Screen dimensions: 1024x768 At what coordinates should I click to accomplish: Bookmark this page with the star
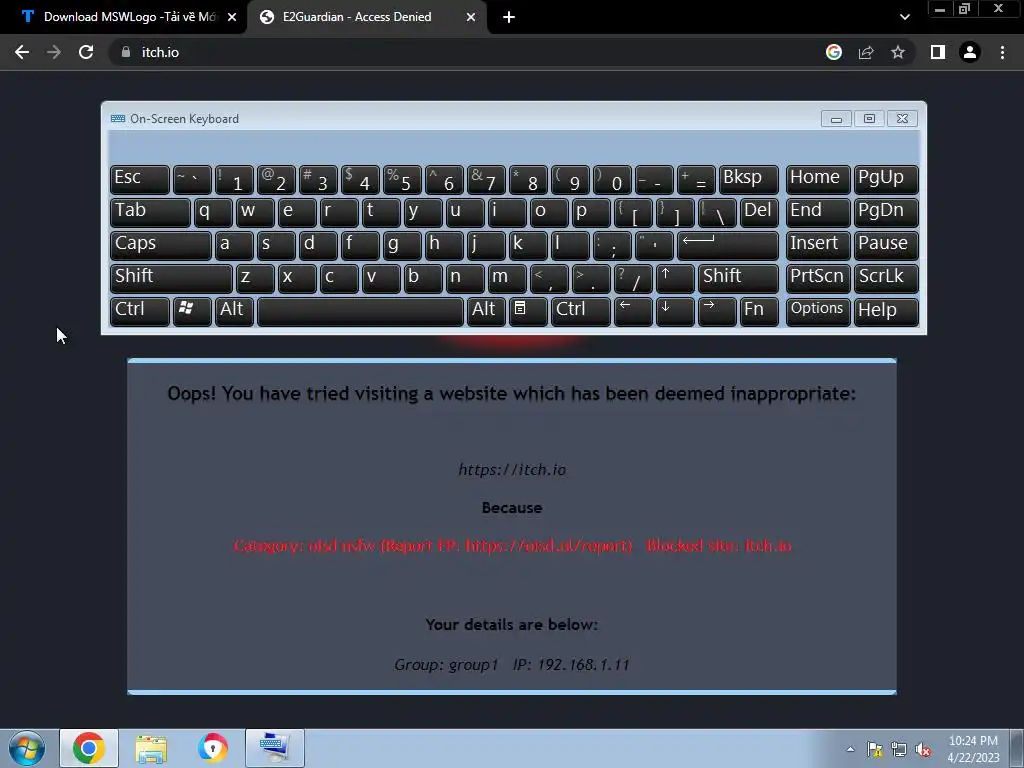pos(898,52)
